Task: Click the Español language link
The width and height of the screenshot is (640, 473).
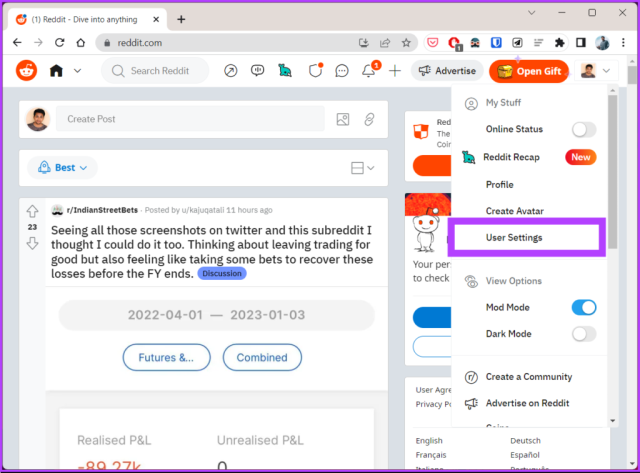Action: [525, 455]
